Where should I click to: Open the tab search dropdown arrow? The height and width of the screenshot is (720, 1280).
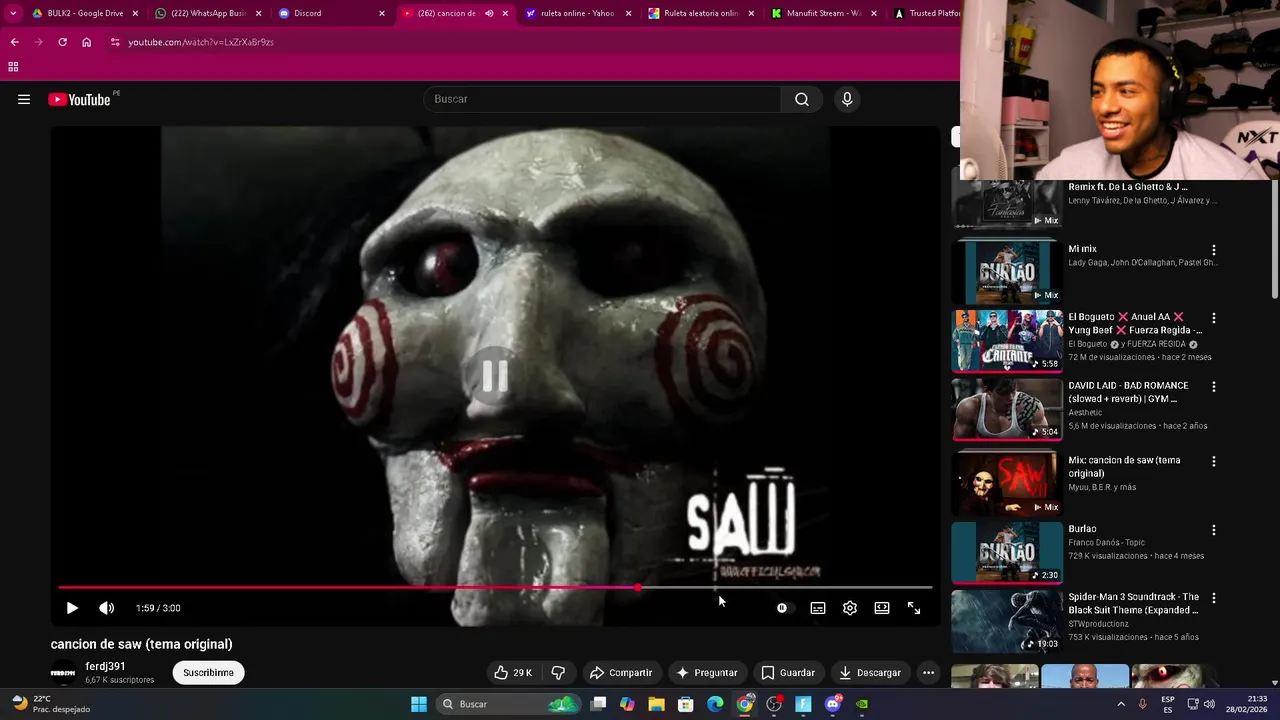pyautogui.click(x=13, y=13)
